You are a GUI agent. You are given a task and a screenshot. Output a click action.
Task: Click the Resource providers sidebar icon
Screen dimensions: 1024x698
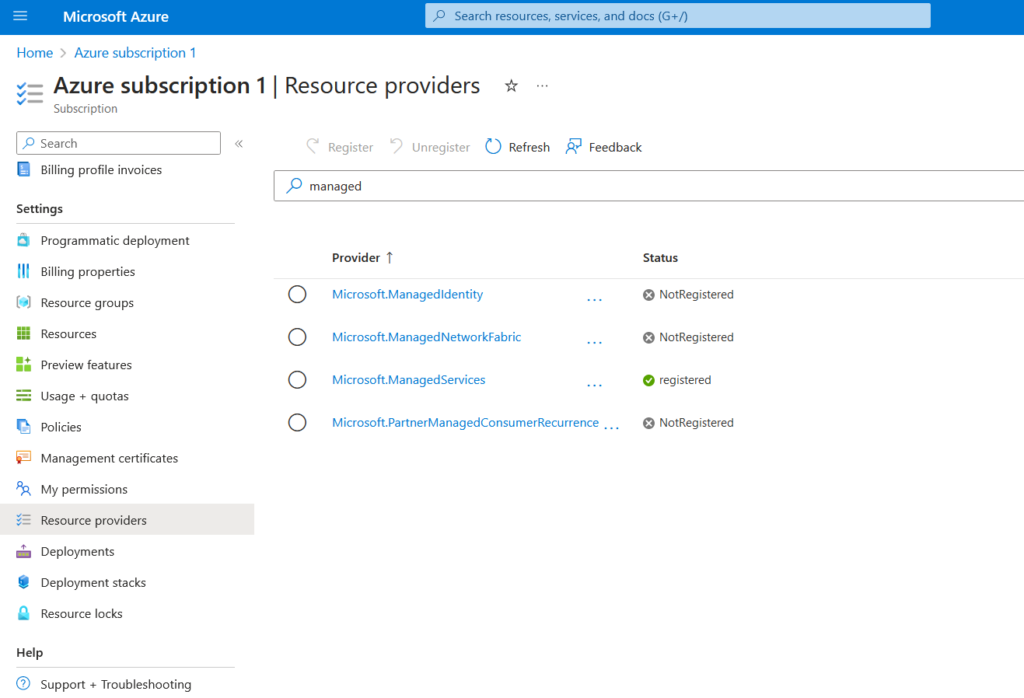24,520
